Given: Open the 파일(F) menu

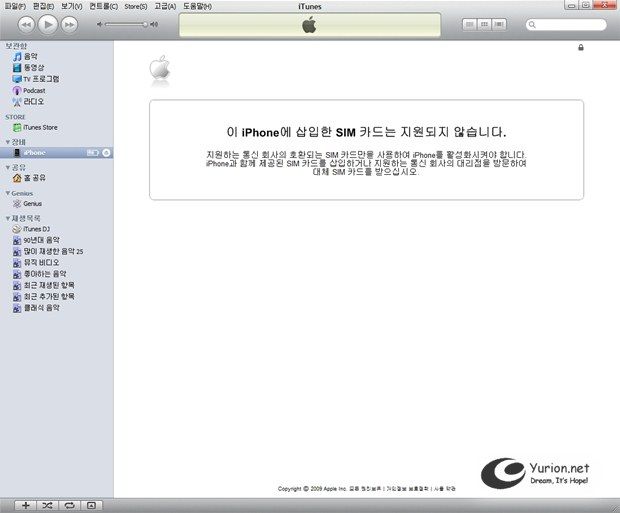Looking at the screenshot, I should tap(15, 6).
